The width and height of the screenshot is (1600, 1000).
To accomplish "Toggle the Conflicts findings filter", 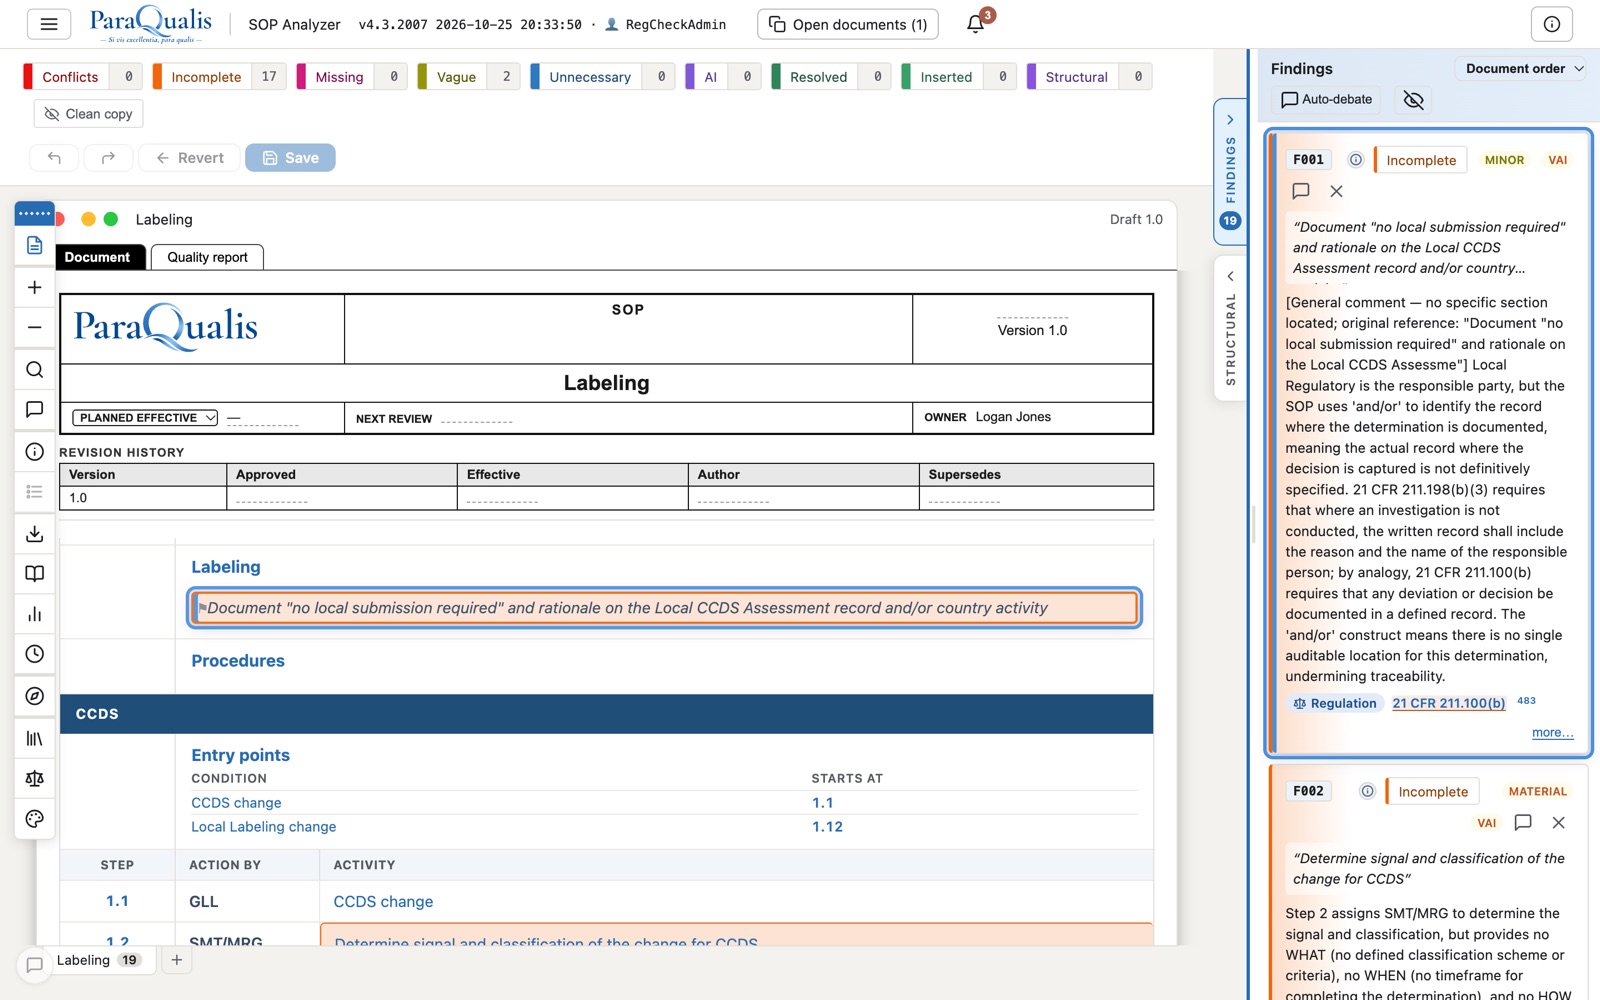I will [x=83, y=77].
